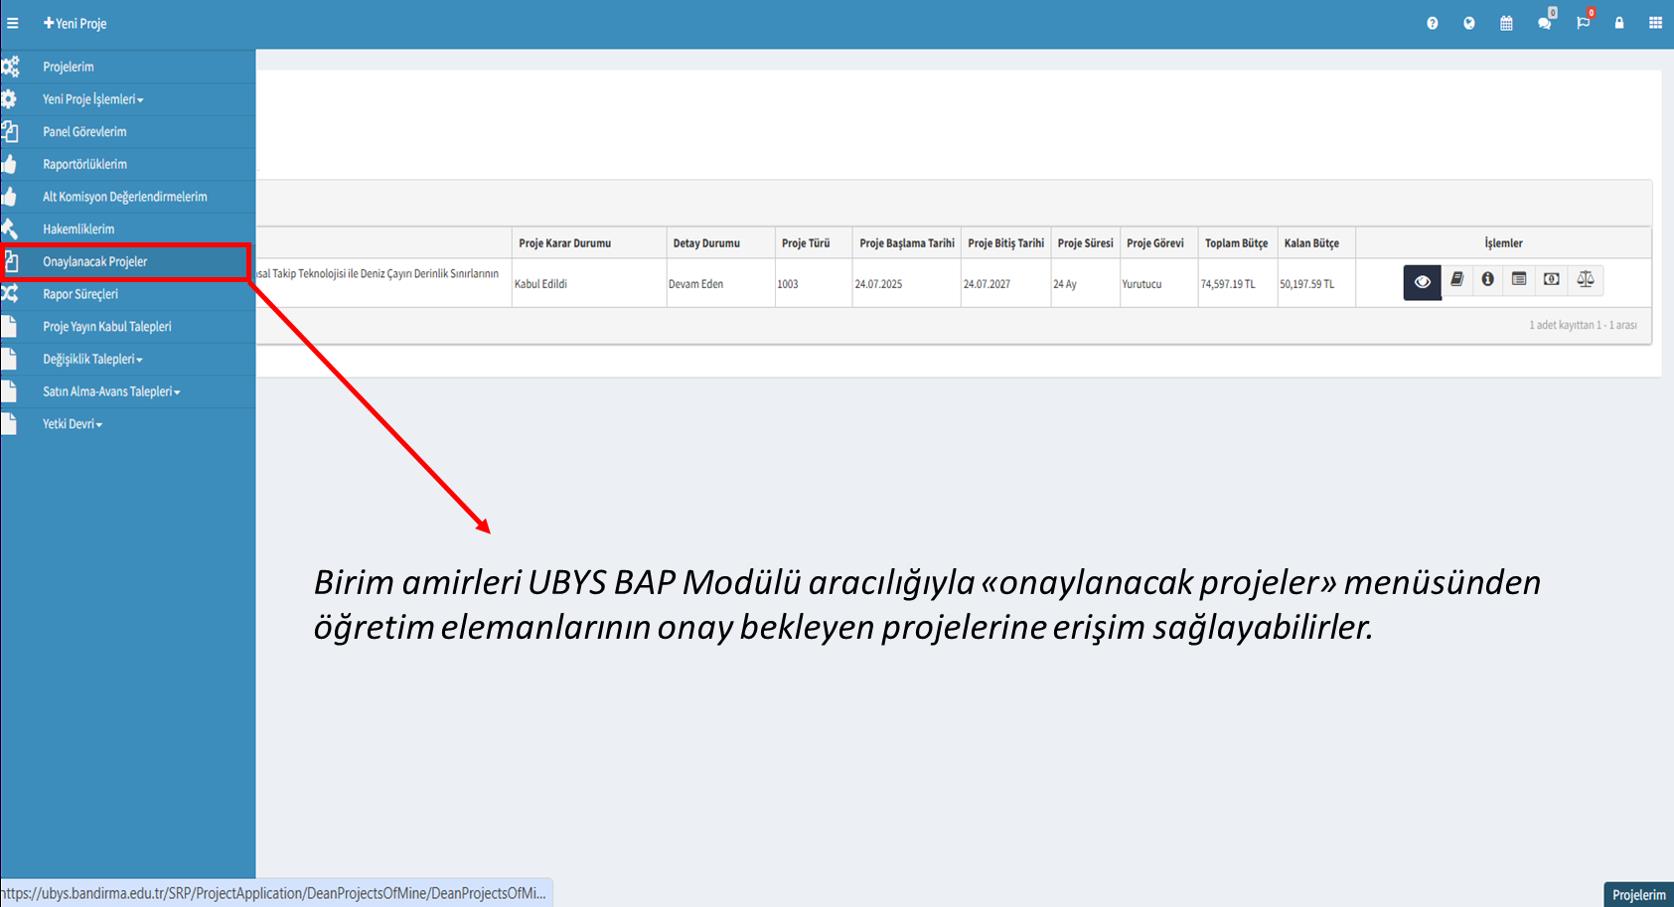Screen dimensions: 1674x907
Task: Click the Yeni Proje button
Action: 75,23
